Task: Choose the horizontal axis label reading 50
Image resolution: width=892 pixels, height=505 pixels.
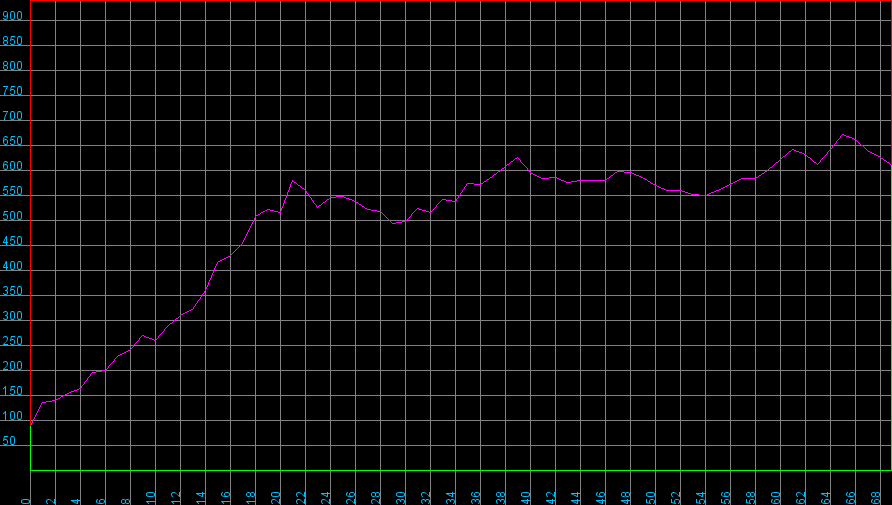Action: pos(651,498)
